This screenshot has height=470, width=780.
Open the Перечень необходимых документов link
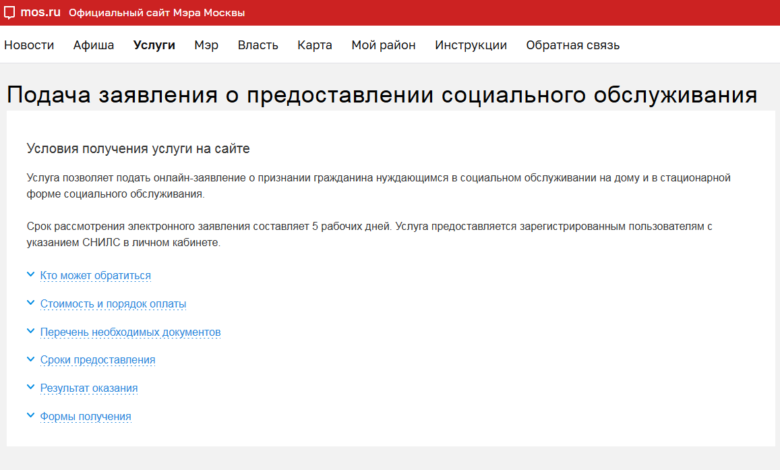(x=130, y=332)
